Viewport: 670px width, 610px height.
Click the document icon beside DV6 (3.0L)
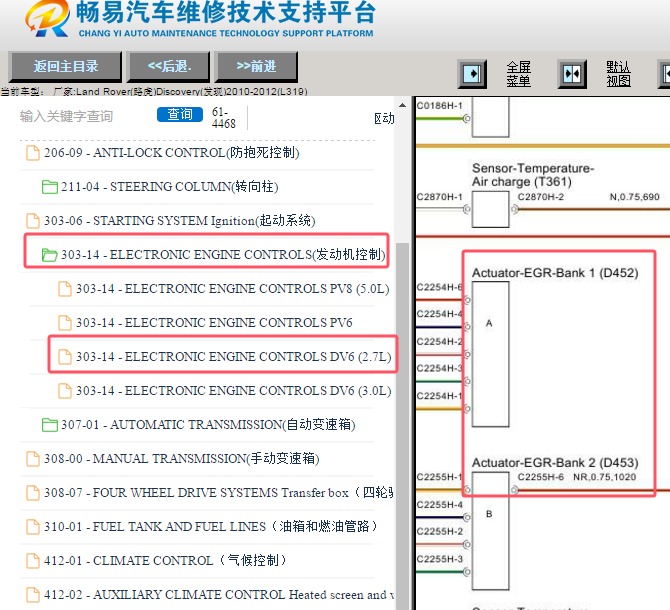point(65,391)
